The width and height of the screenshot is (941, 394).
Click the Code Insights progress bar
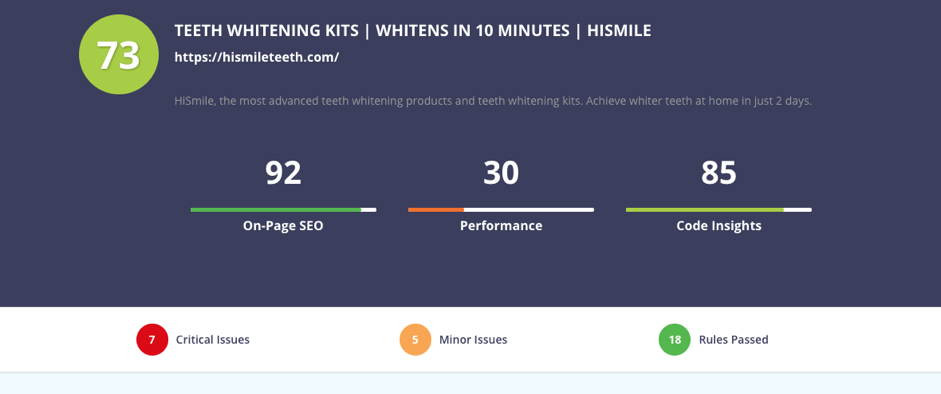pos(719,210)
